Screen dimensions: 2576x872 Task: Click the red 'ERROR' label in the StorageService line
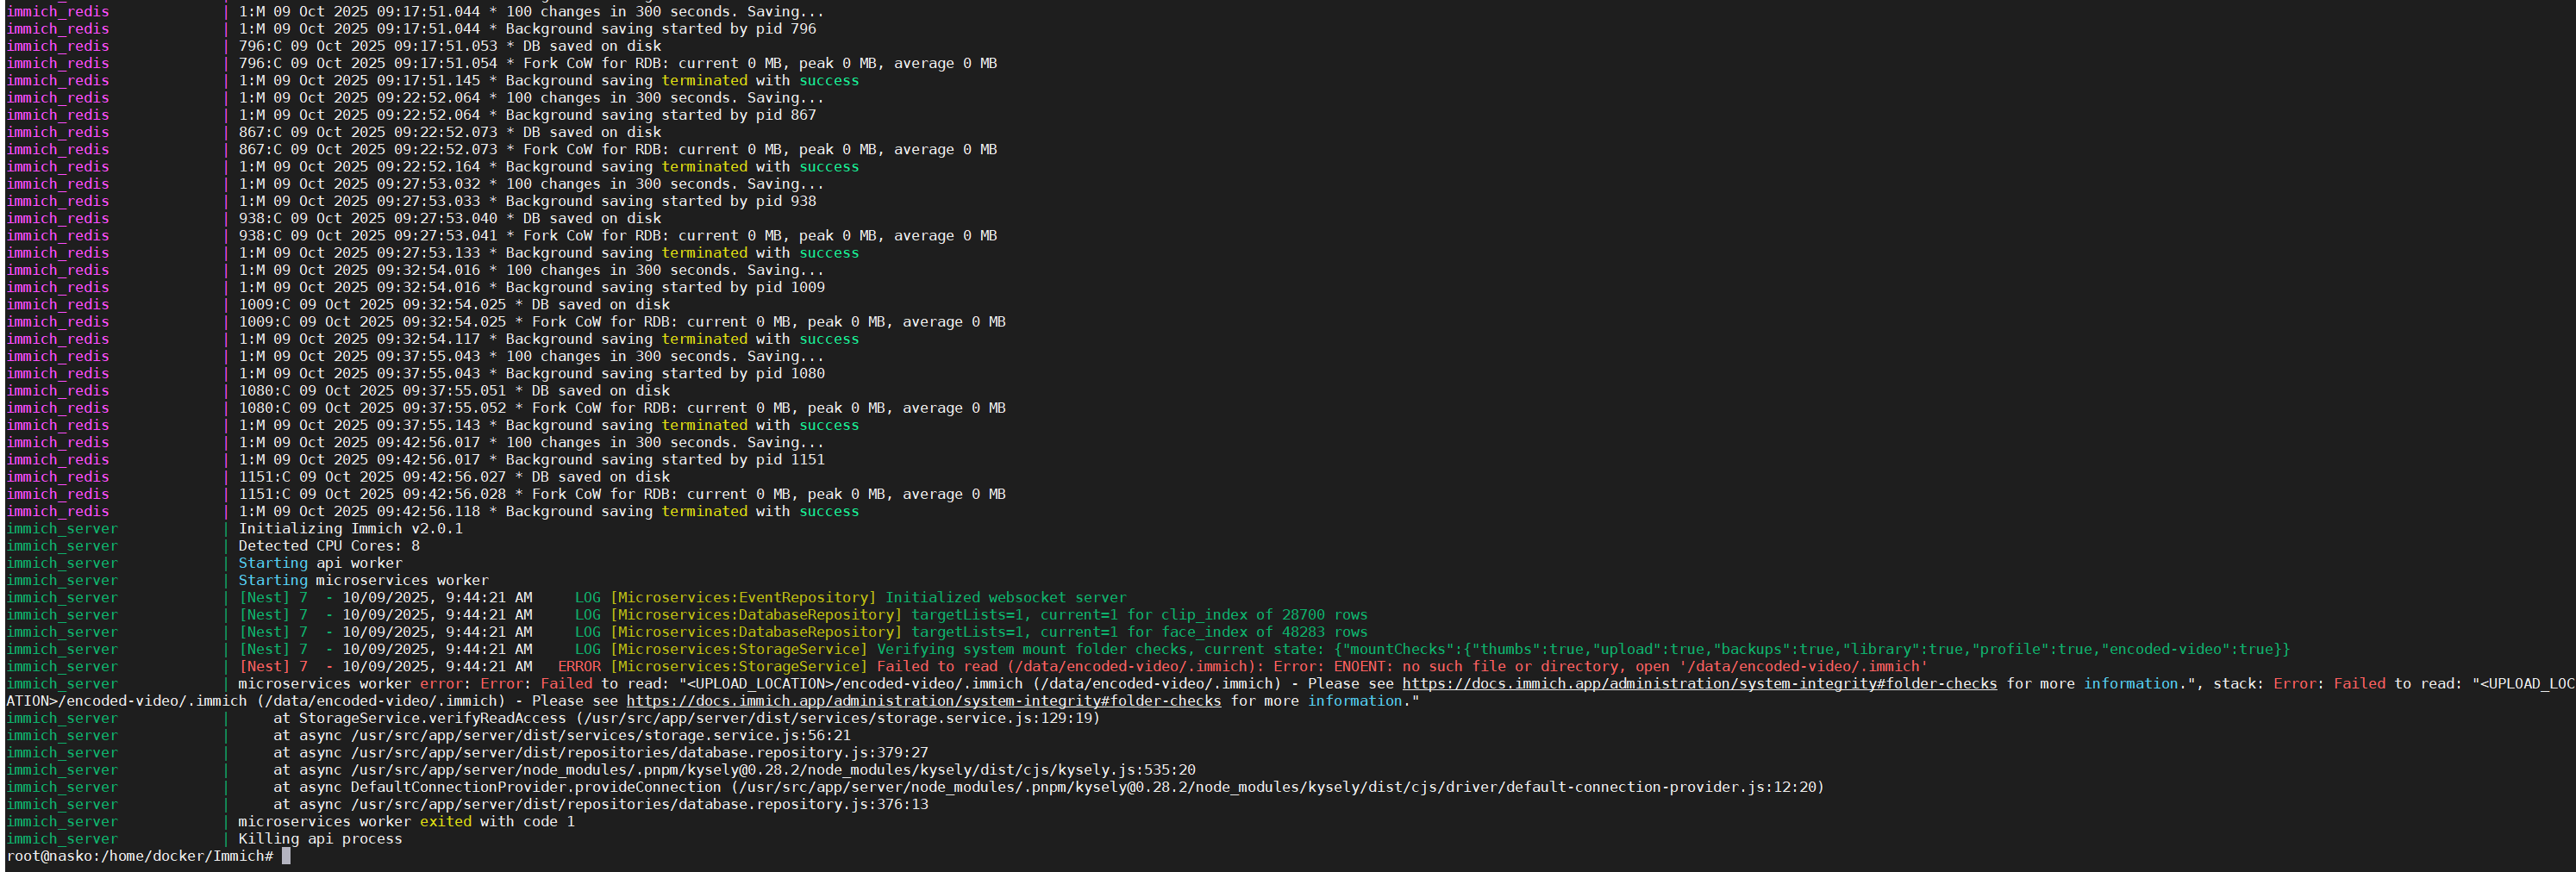579,667
